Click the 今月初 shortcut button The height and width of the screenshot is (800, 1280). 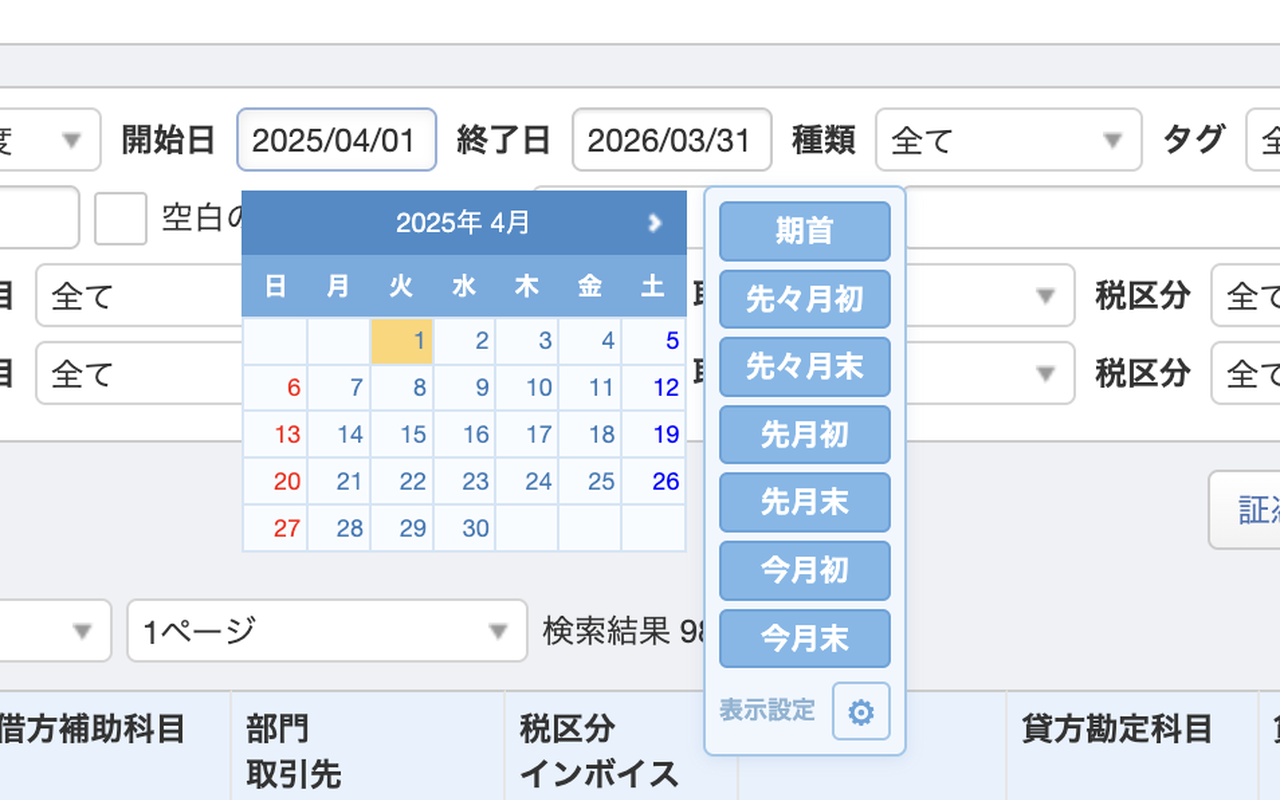[805, 571]
